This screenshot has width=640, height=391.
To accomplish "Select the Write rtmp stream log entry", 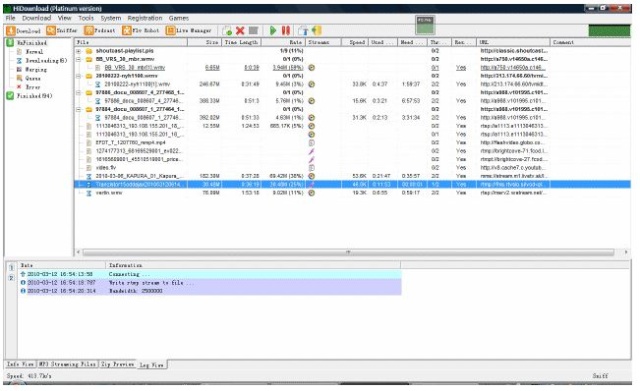I will point(210,282).
